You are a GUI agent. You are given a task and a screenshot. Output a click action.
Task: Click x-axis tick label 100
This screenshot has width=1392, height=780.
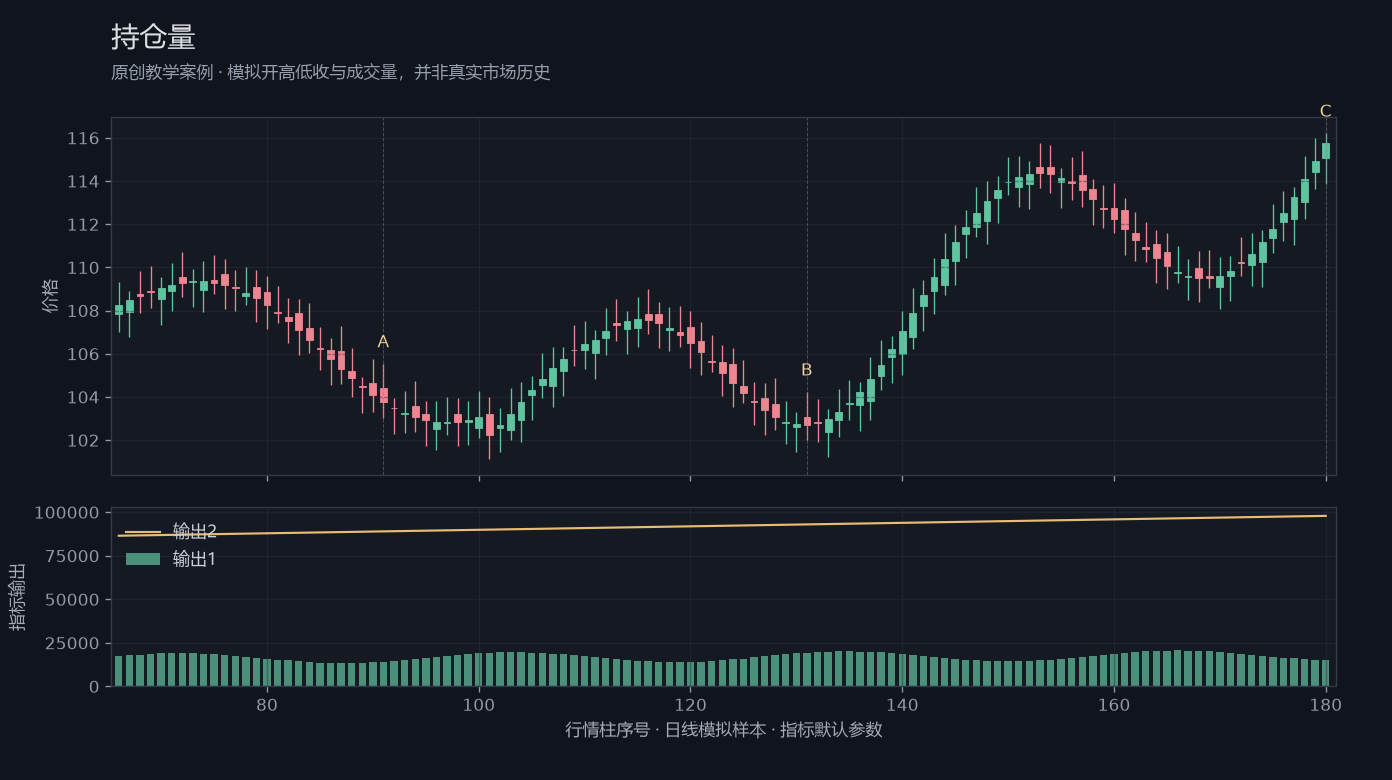point(479,704)
